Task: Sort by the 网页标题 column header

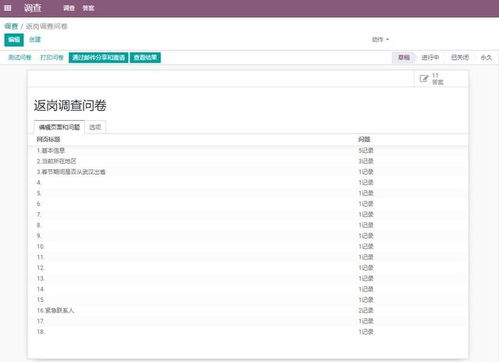Action: pyautogui.click(x=48, y=139)
